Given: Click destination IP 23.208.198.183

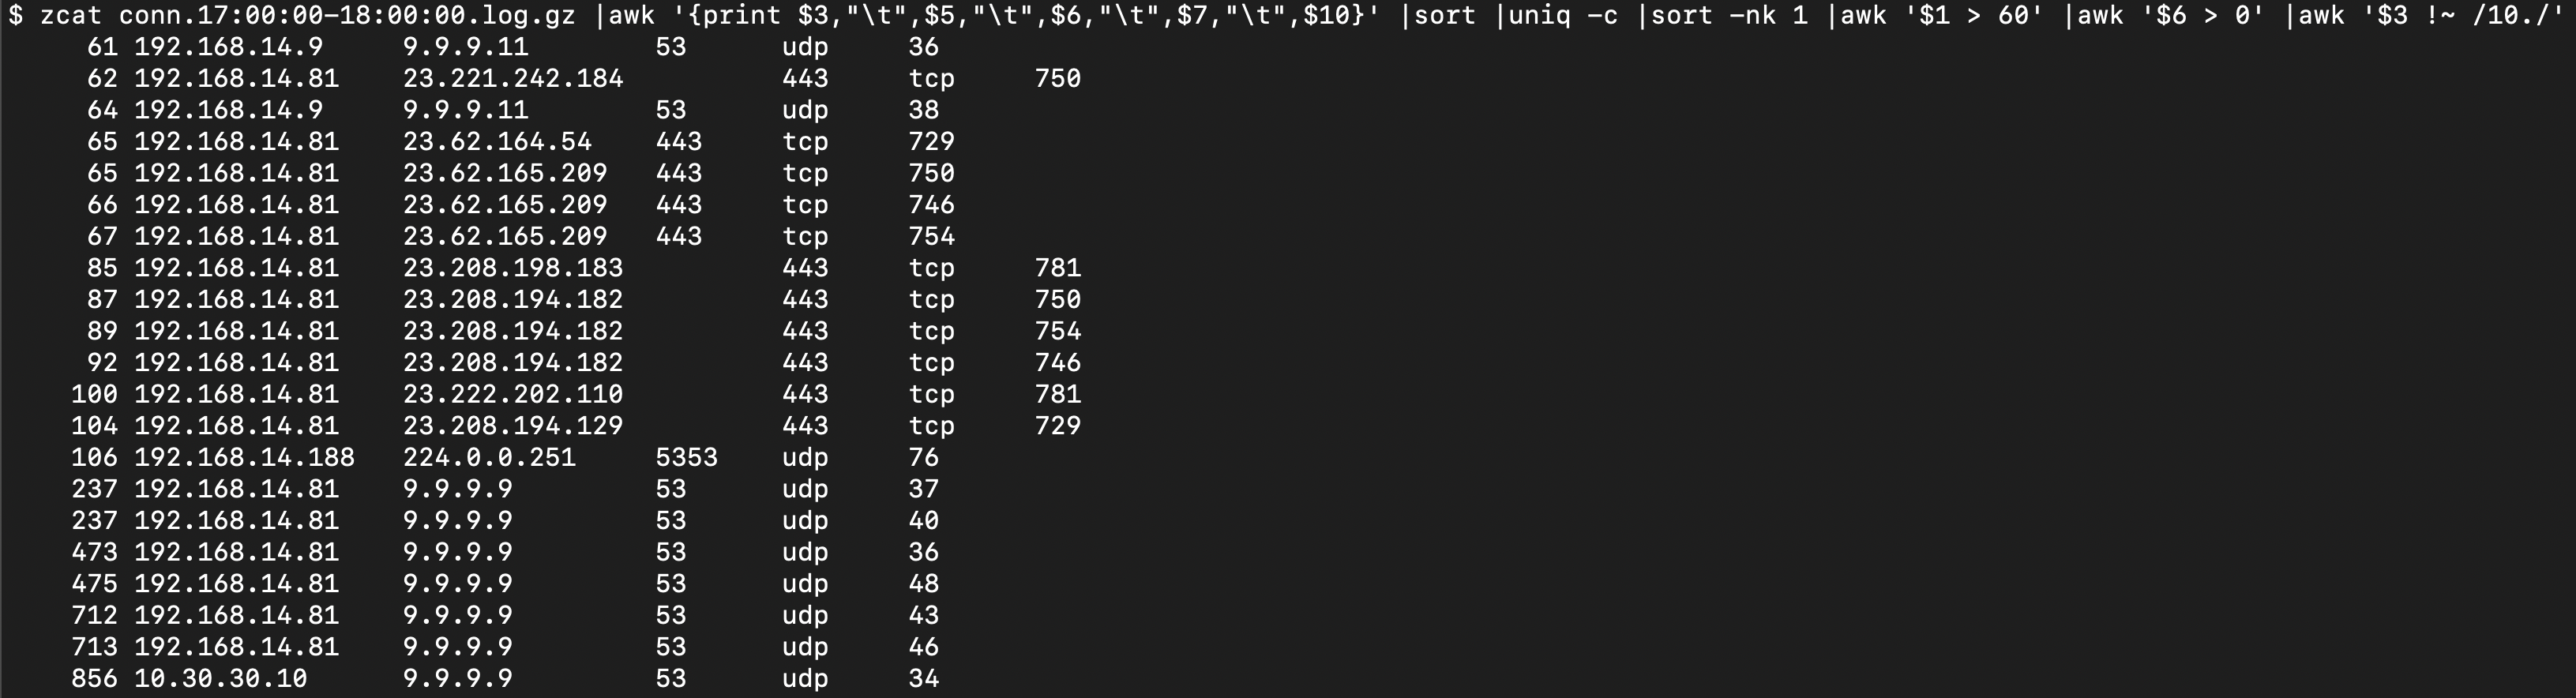Looking at the screenshot, I should coord(513,268).
